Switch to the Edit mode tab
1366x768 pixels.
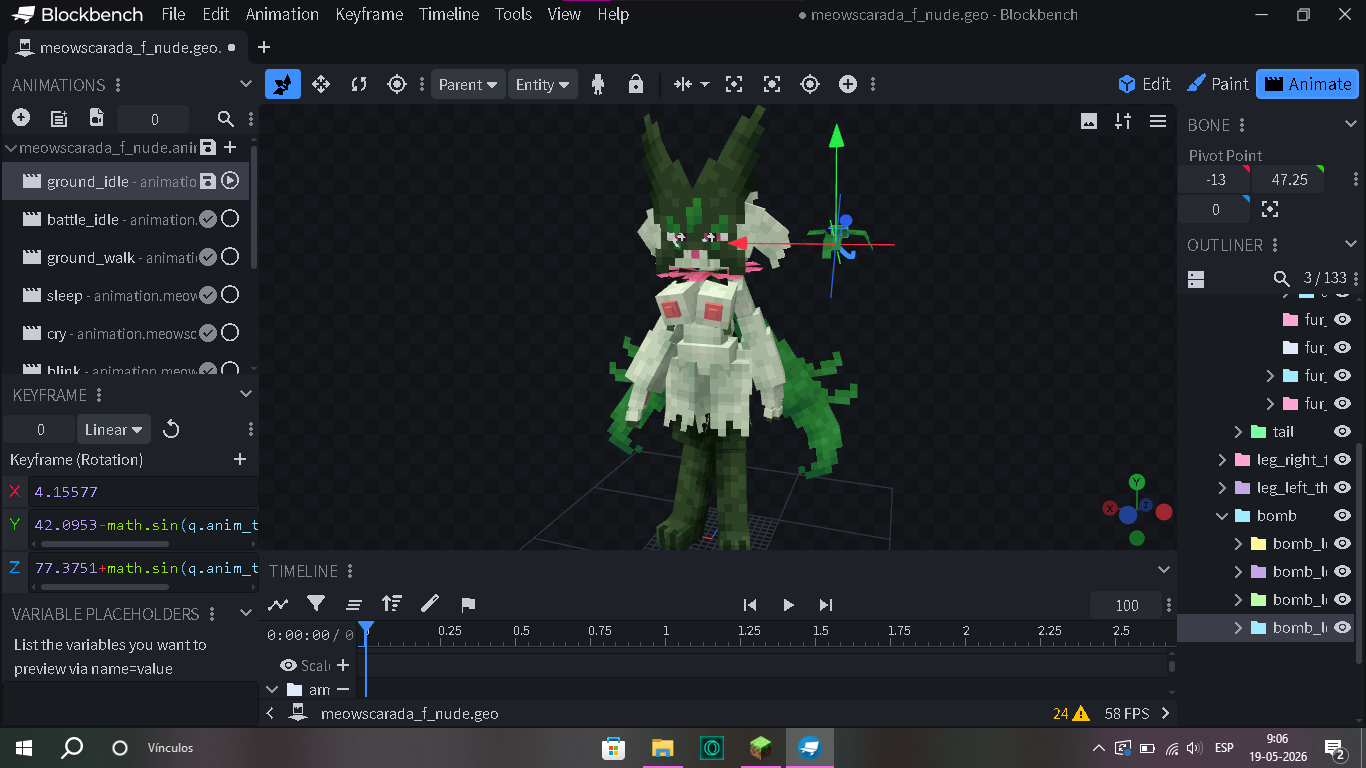pyautogui.click(x=1144, y=84)
